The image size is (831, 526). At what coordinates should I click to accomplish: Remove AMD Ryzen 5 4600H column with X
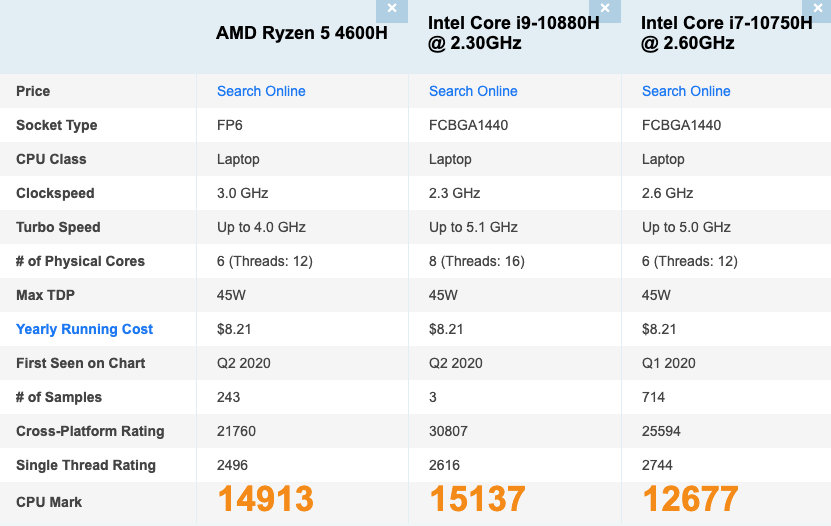coord(392,10)
